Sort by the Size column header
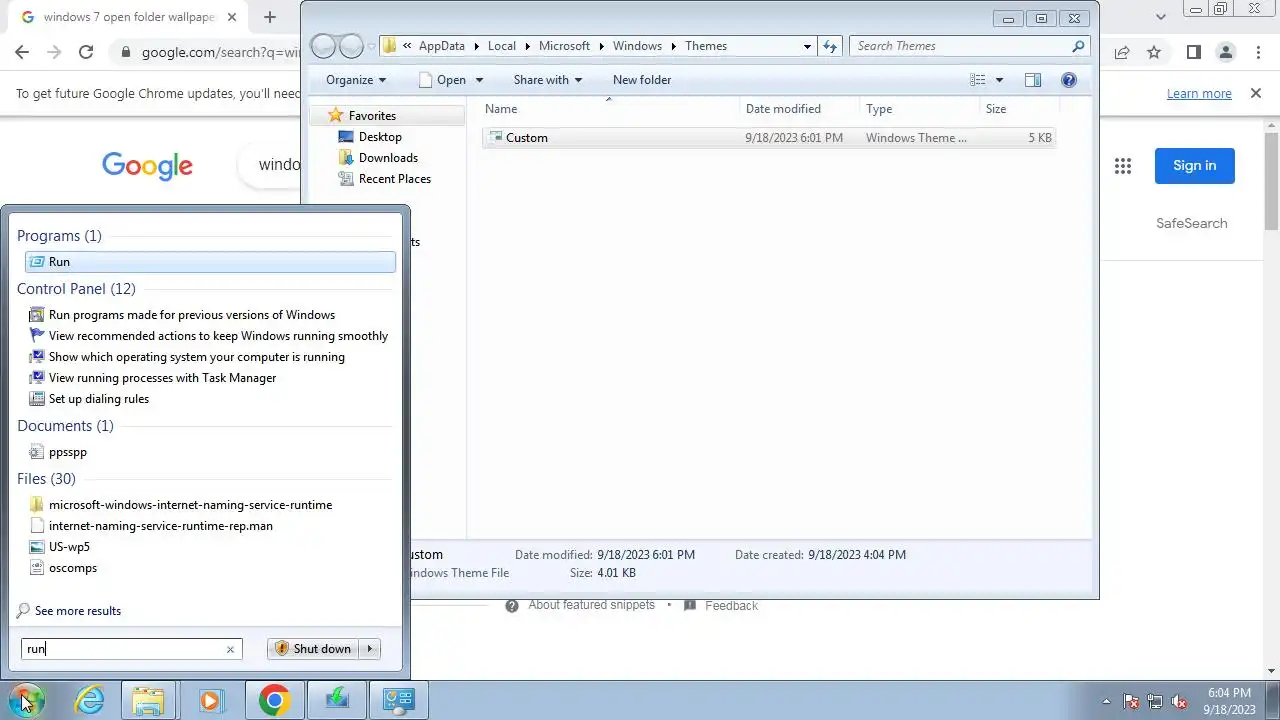 [1018, 109]
